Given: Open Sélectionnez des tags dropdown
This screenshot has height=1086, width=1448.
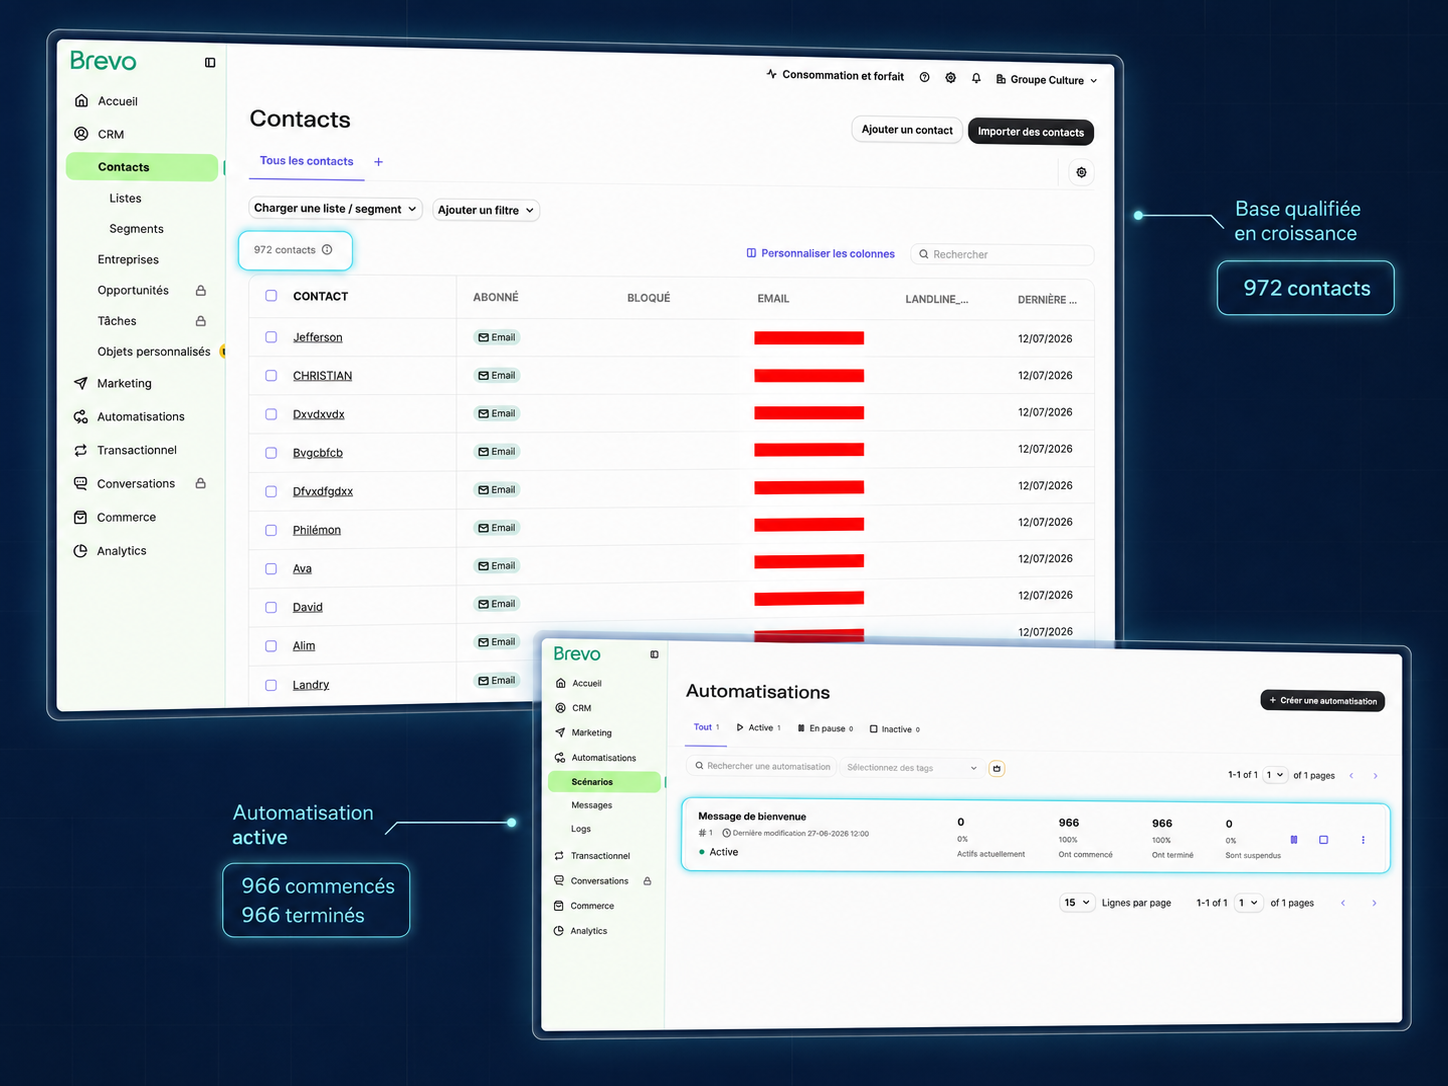Looking at the screenshot, I should pos(912,768).
